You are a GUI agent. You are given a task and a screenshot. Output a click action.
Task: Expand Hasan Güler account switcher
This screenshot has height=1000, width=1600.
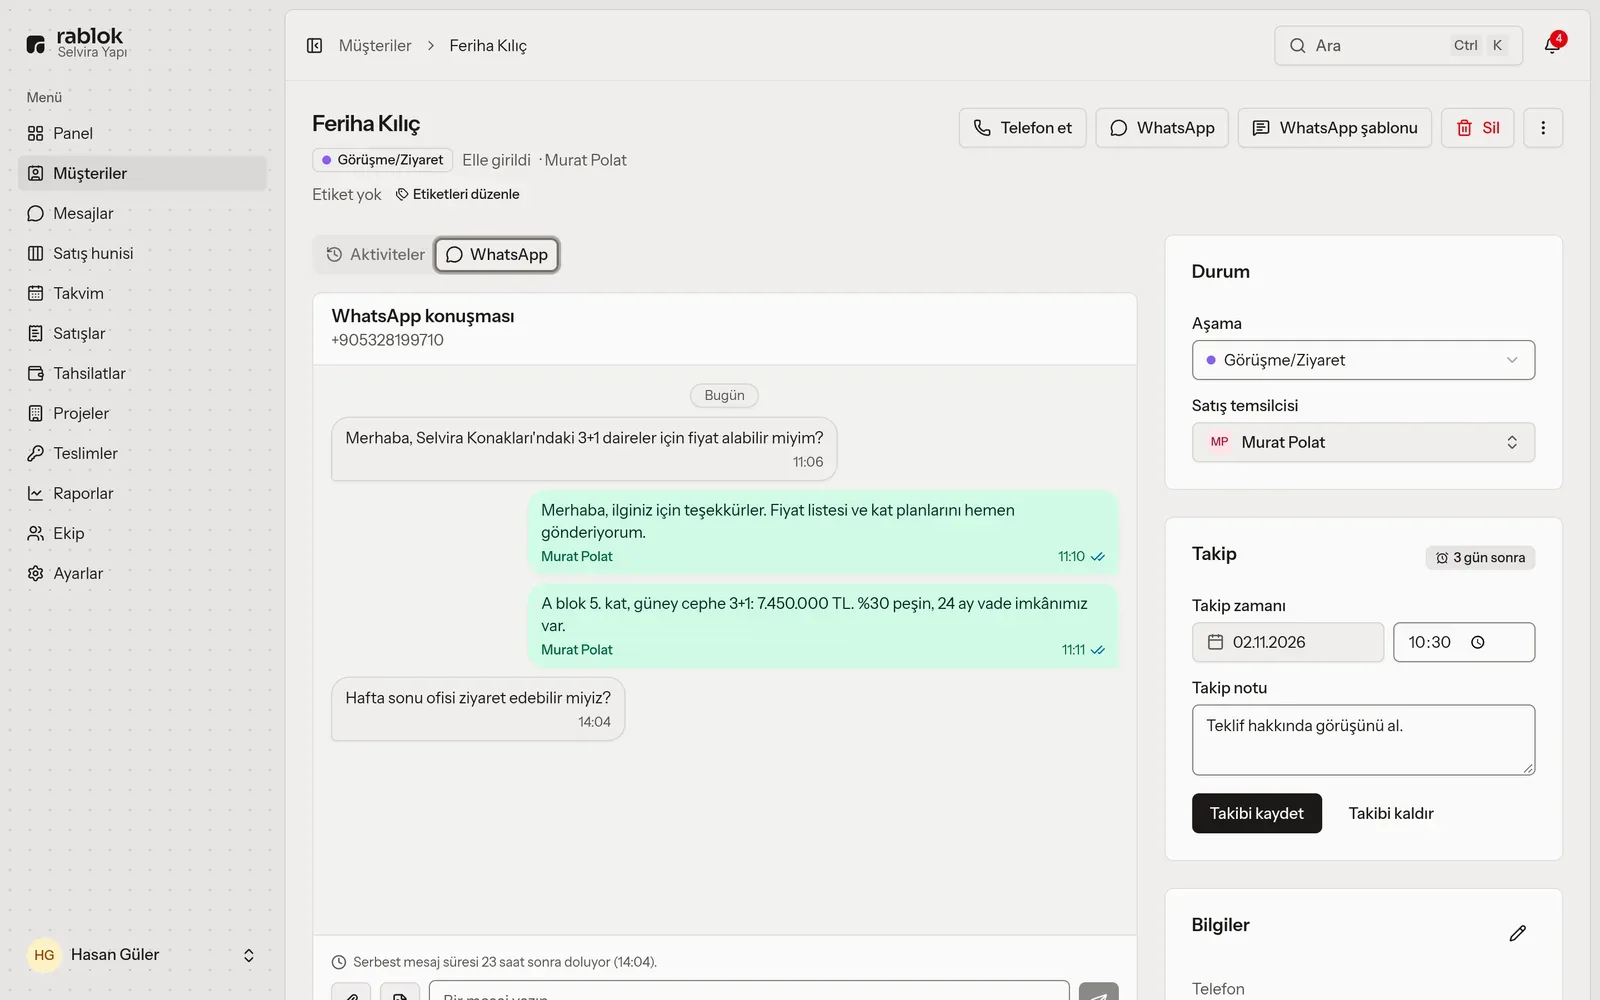click(x=142, y=955)
